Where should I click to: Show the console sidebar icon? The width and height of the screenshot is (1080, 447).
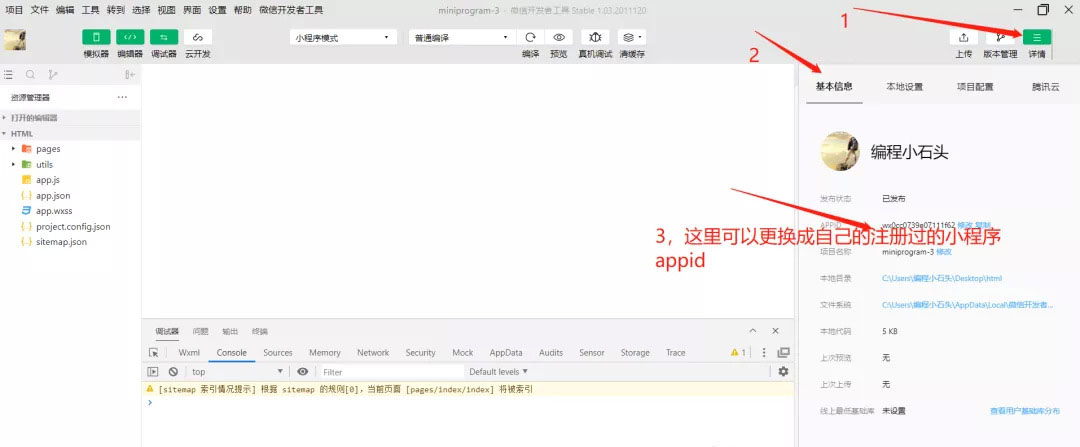pyautogui.click(x=154, y=371)
